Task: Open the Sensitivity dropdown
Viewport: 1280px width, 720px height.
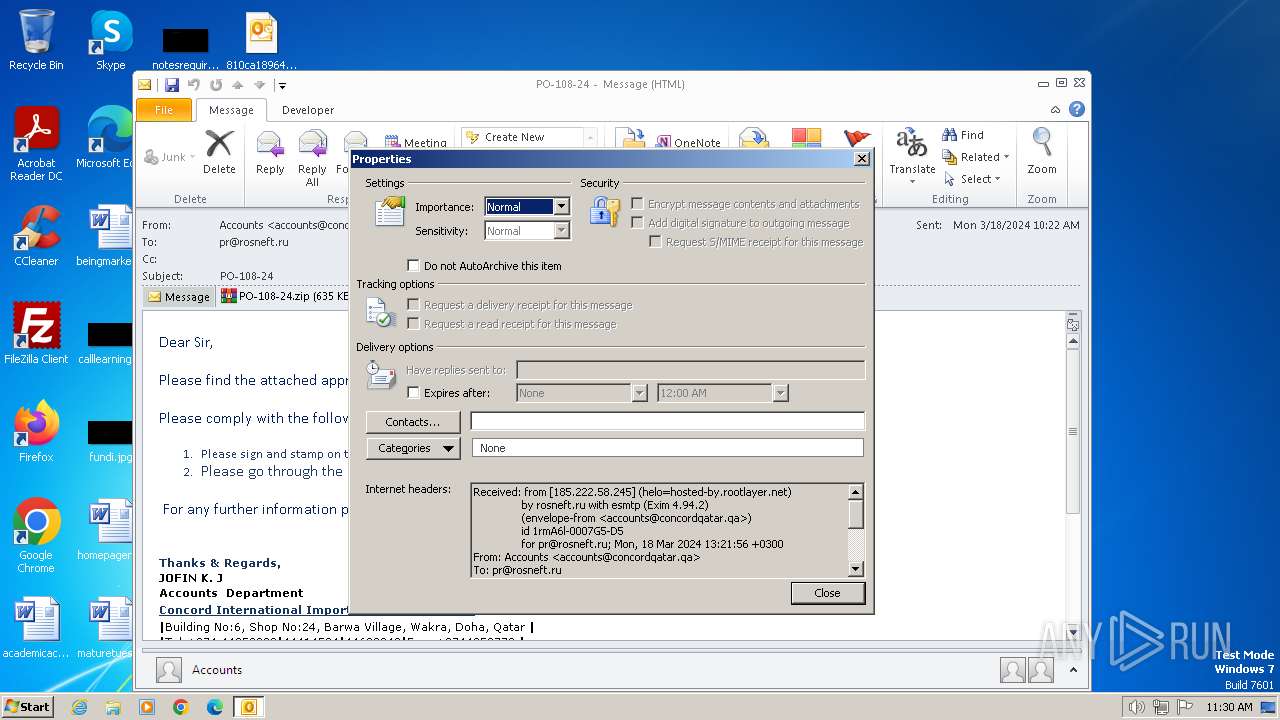Action: tap(561, 231)
